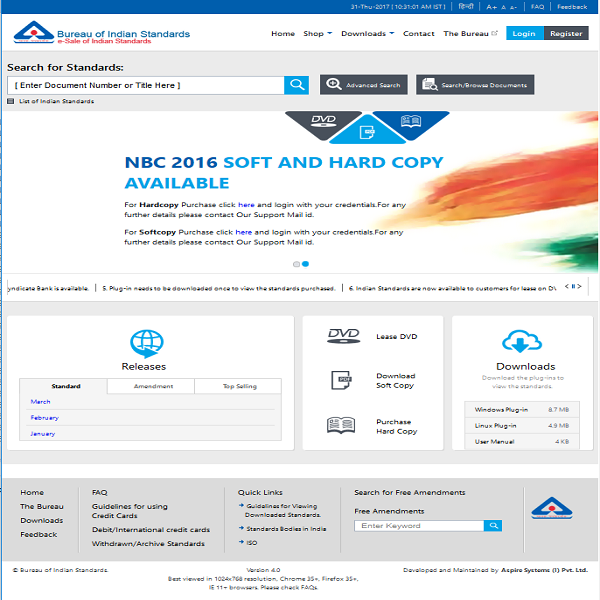Decrease font size with A-
This screenshot has width=600, height=600.
[x=513, y=7]
